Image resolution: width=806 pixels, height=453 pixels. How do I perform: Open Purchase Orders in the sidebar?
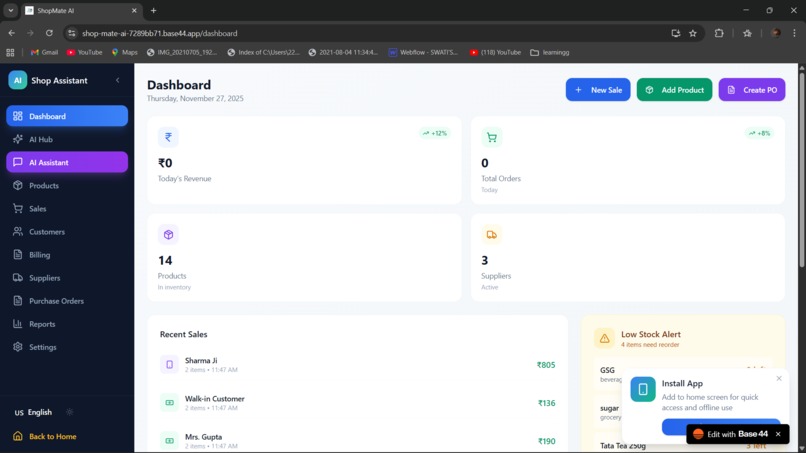(x=67, y=301)
